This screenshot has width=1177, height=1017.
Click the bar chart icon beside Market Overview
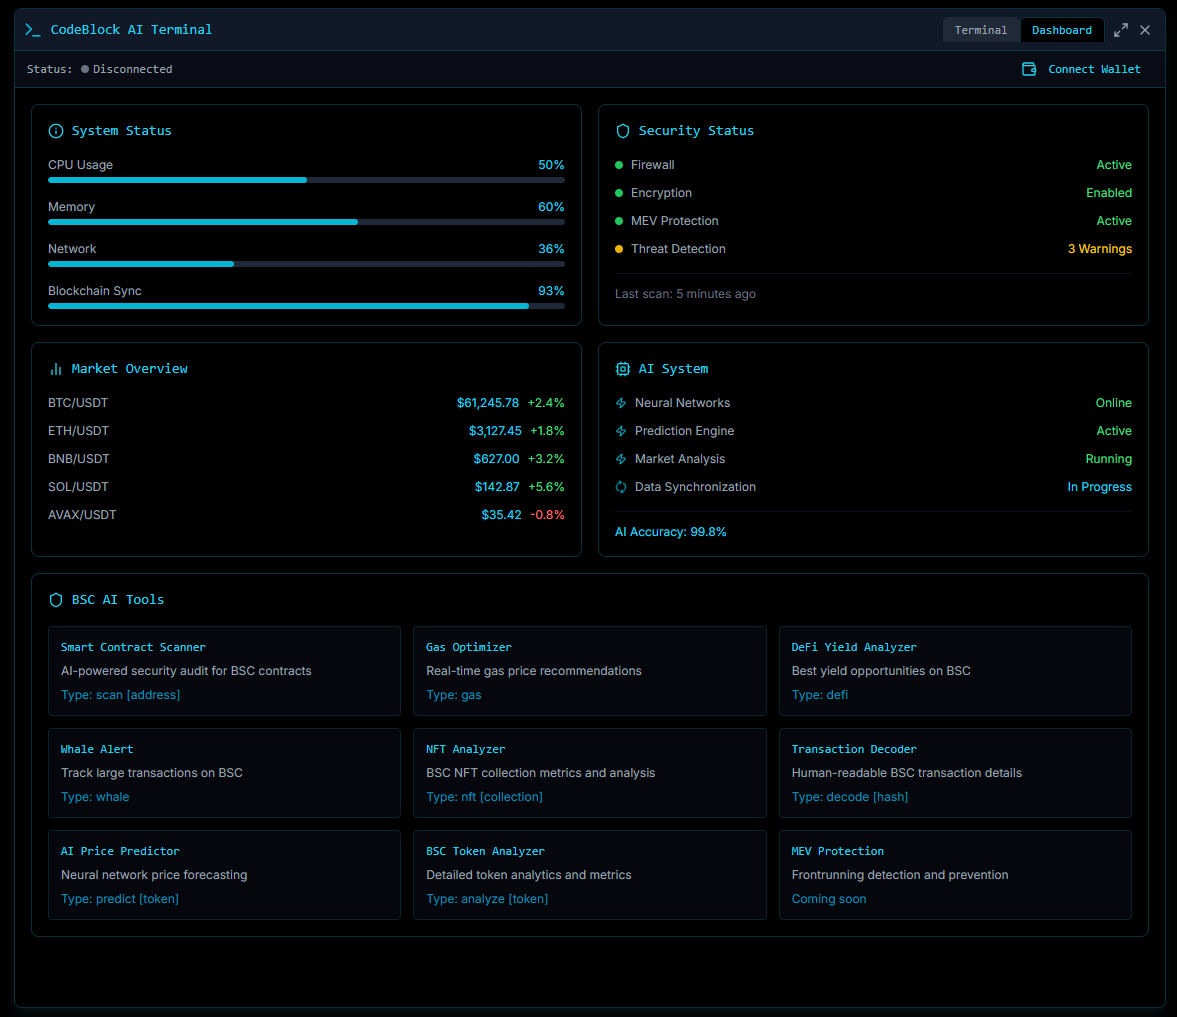point(55,368)
